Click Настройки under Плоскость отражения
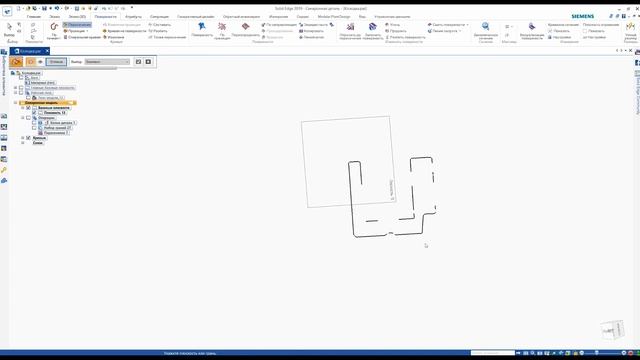 point(594,37)
